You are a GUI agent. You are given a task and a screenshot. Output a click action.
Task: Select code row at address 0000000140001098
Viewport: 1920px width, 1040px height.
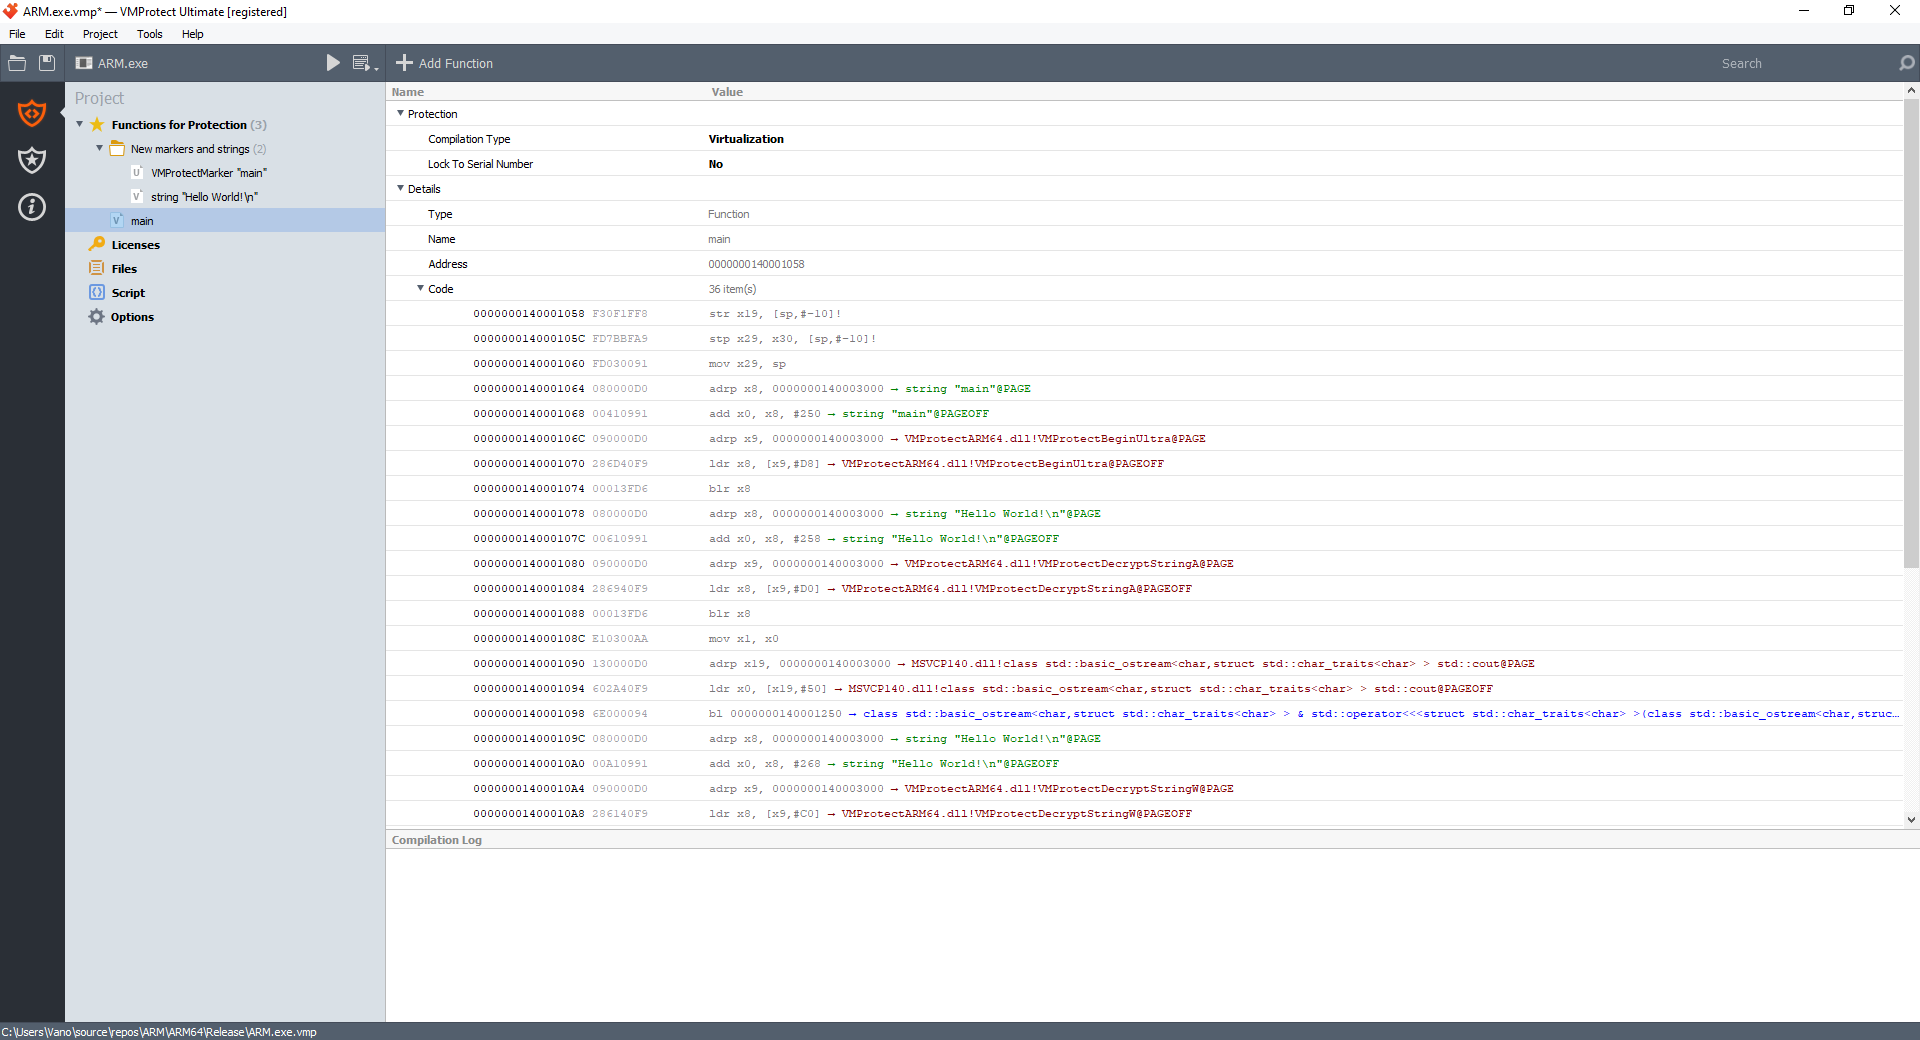click(x=1144, y=714)
